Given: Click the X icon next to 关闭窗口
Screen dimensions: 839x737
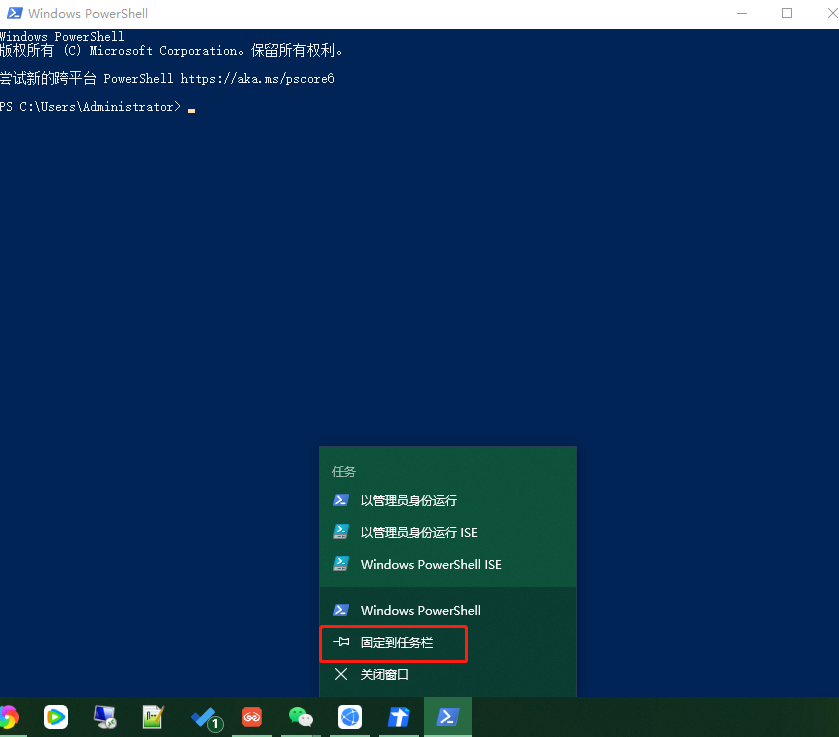Looking at the screenshot, I should pos(341,674).
